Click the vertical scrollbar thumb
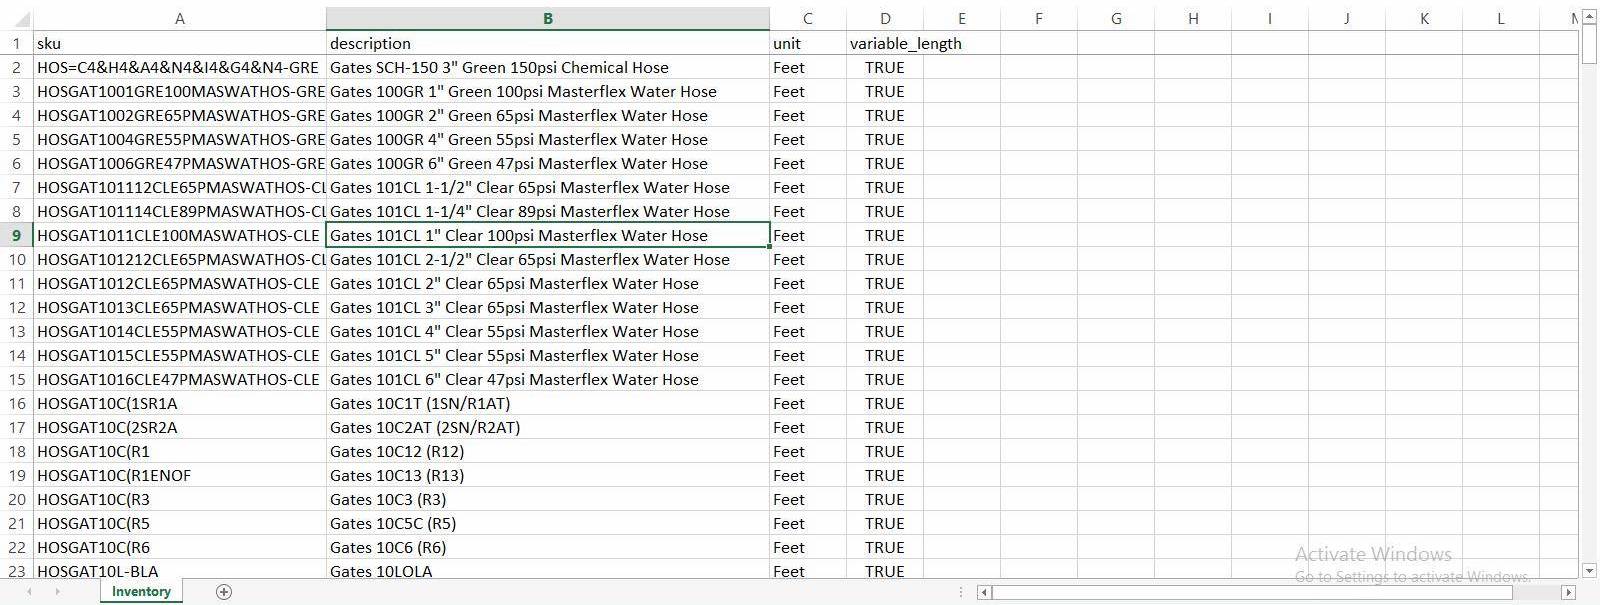The image size is (1600, 605). 1590,45
